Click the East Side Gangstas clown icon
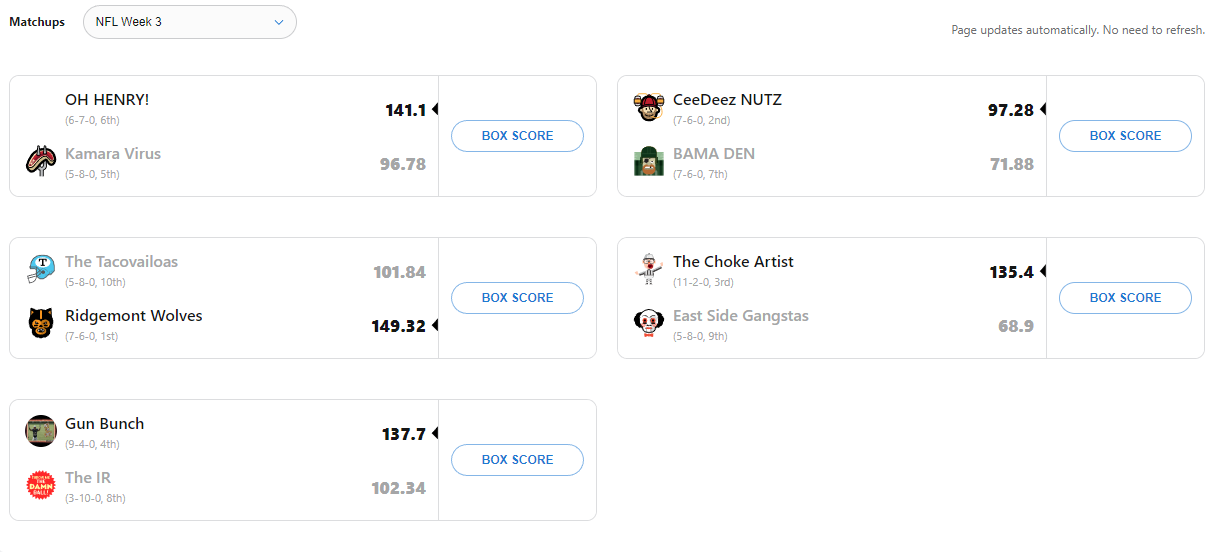This screenshot has height=552, width=1211. point(649,322)
